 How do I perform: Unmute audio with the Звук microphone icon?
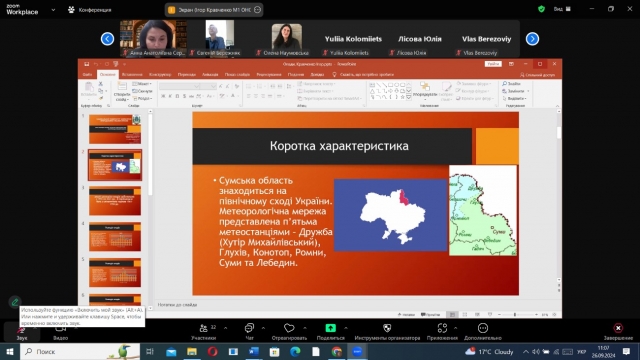coord(21,329)
